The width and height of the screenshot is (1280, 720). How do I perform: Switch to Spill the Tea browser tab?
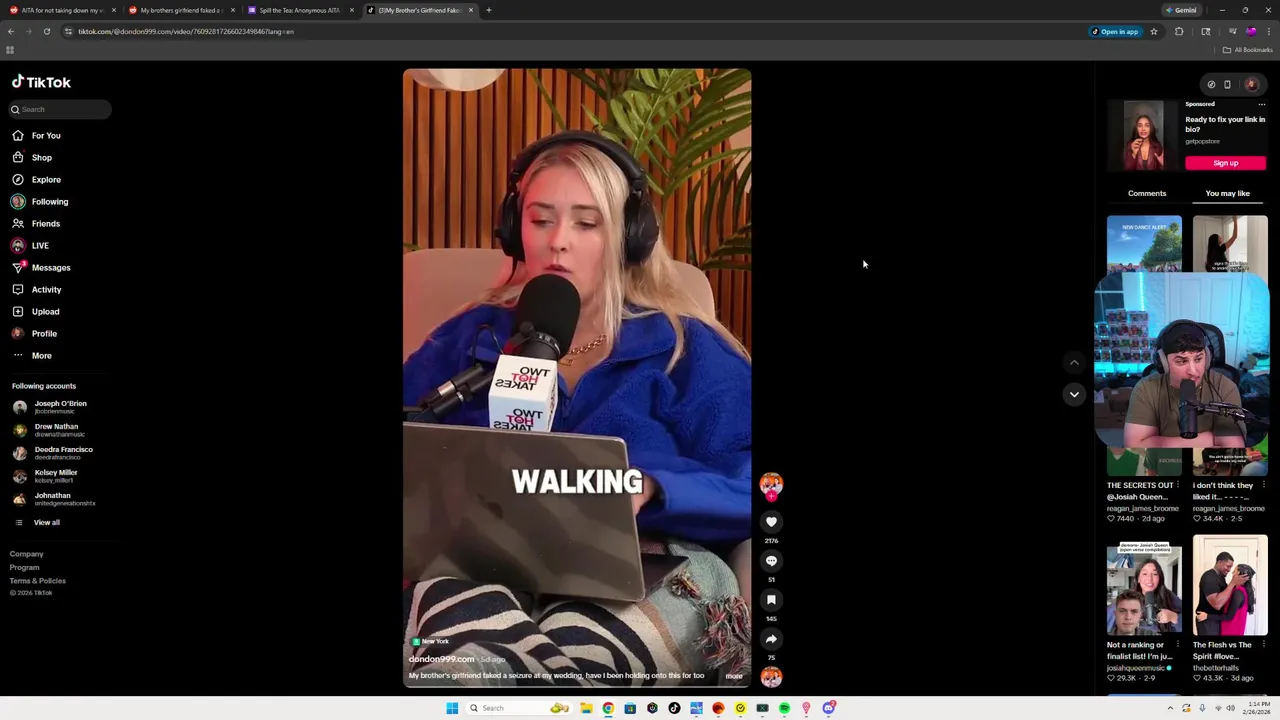click(300, 10)
